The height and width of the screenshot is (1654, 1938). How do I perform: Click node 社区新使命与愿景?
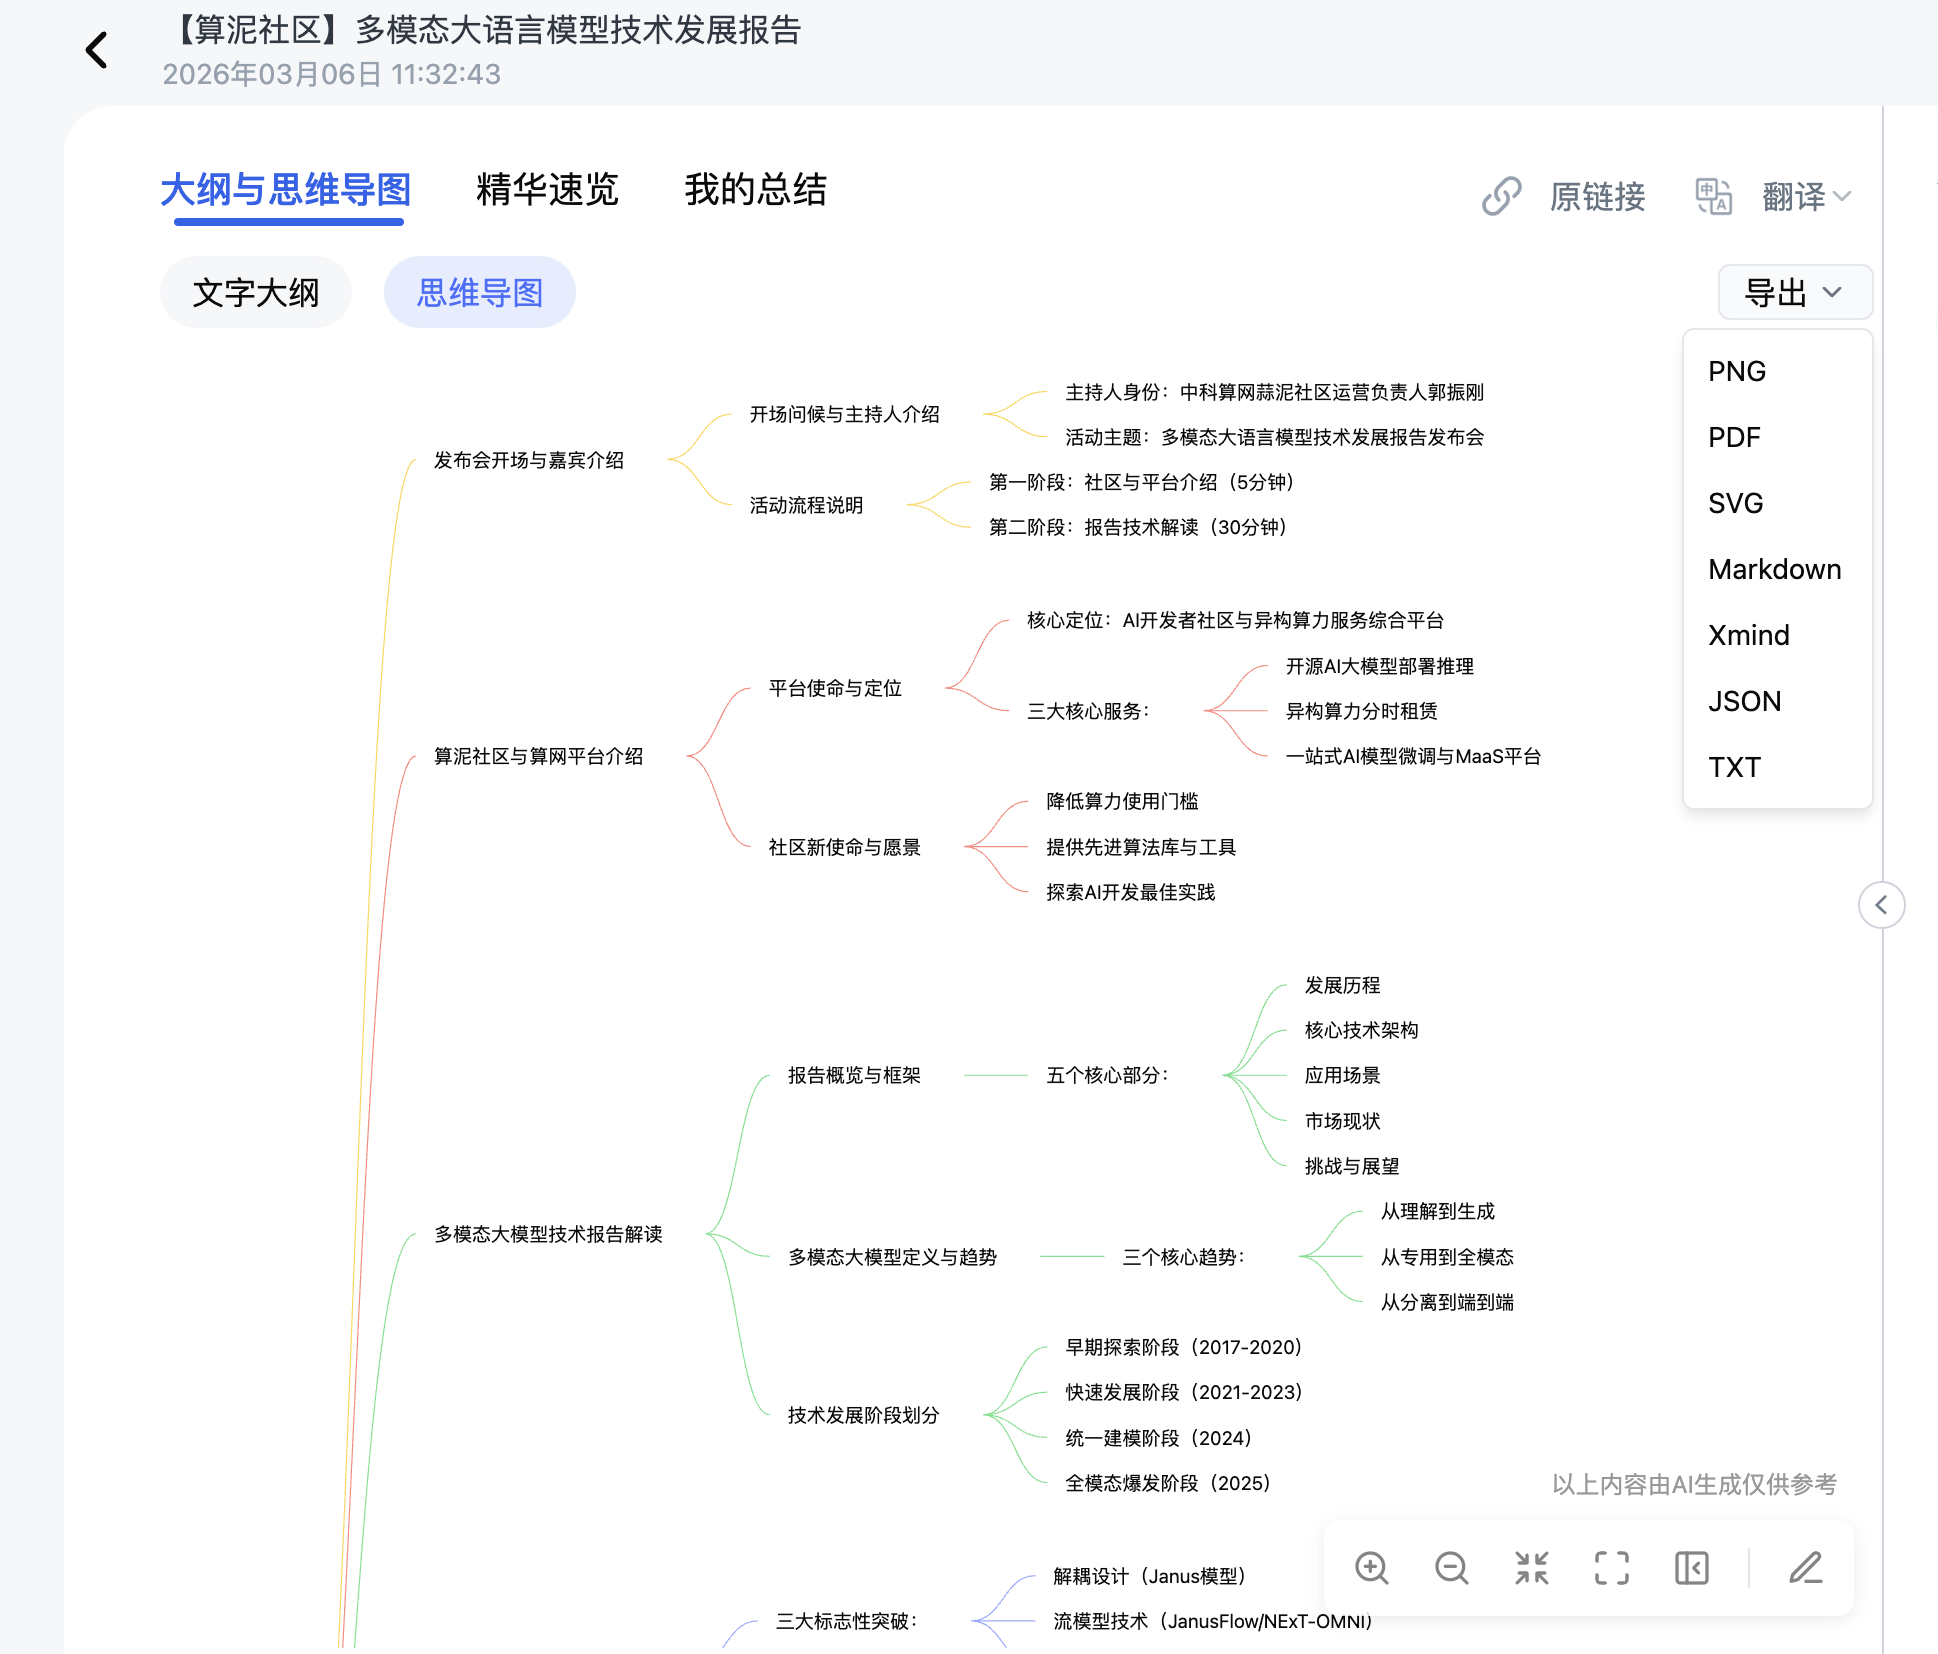tap(844, 847)
